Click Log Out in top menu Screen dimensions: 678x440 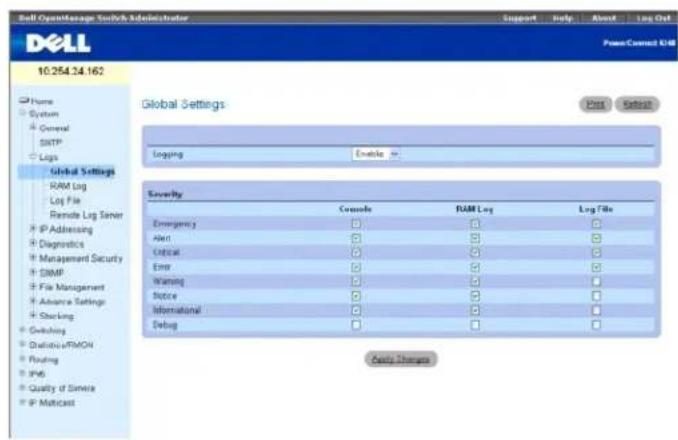653,18
